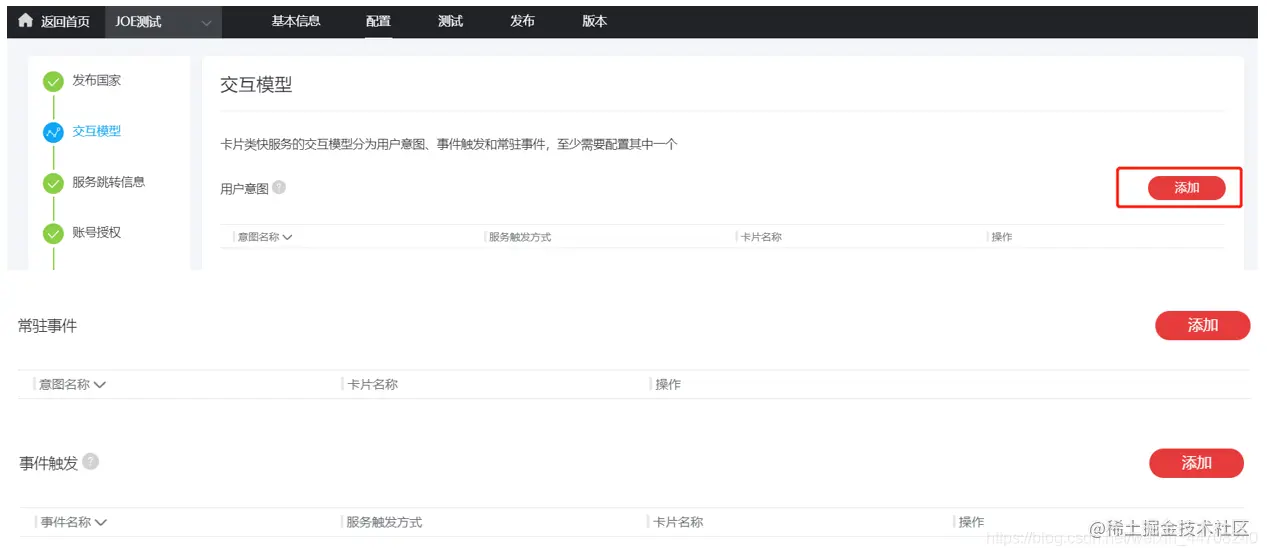
Task: Open the JOE测试 project dropdown
Action: [164, 21]
